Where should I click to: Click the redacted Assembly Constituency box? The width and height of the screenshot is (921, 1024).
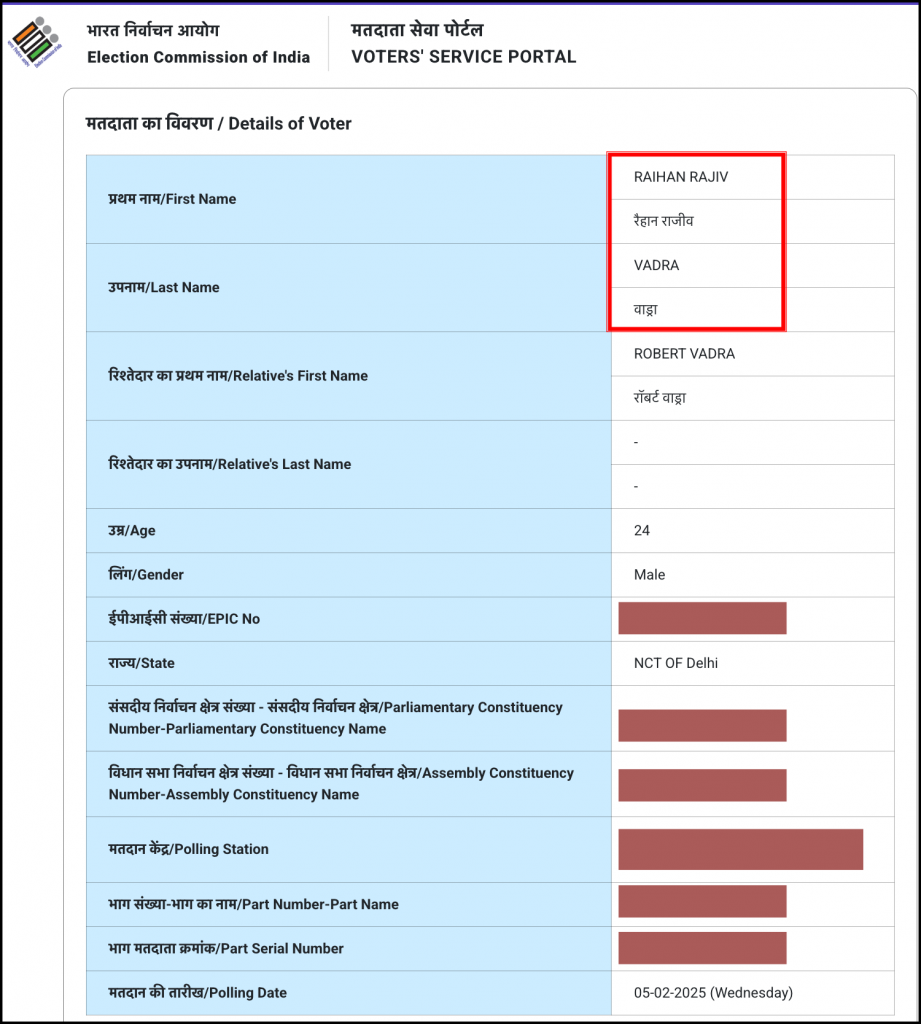tap(702, 785)
